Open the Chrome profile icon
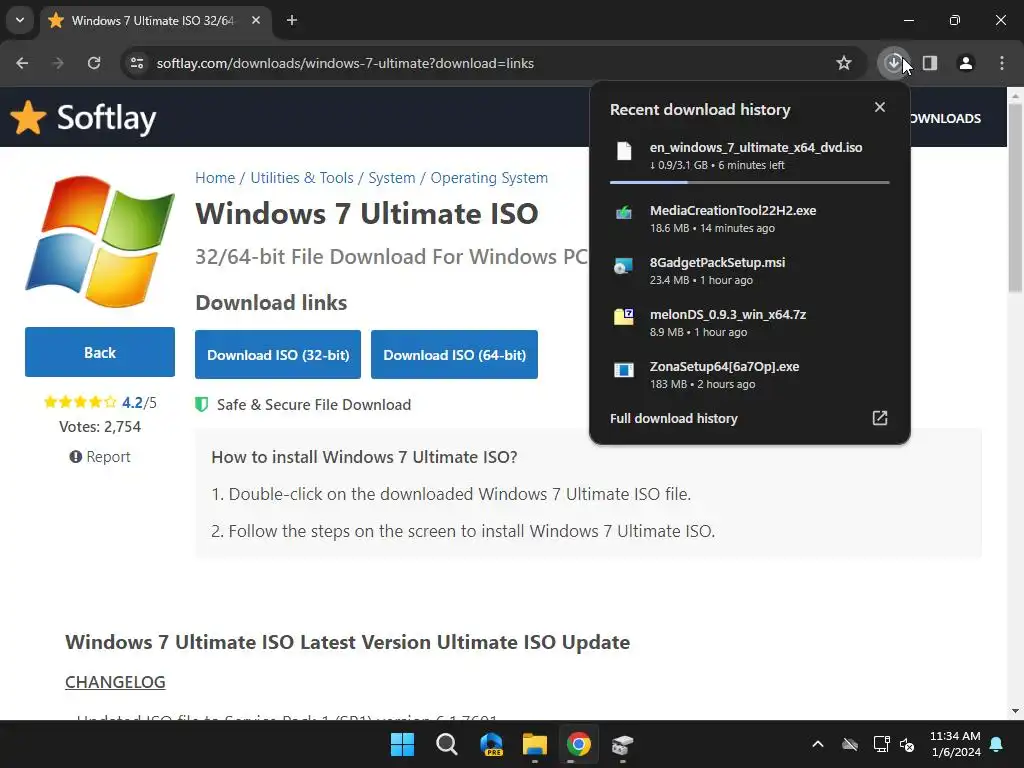 (x=965, y=63)
